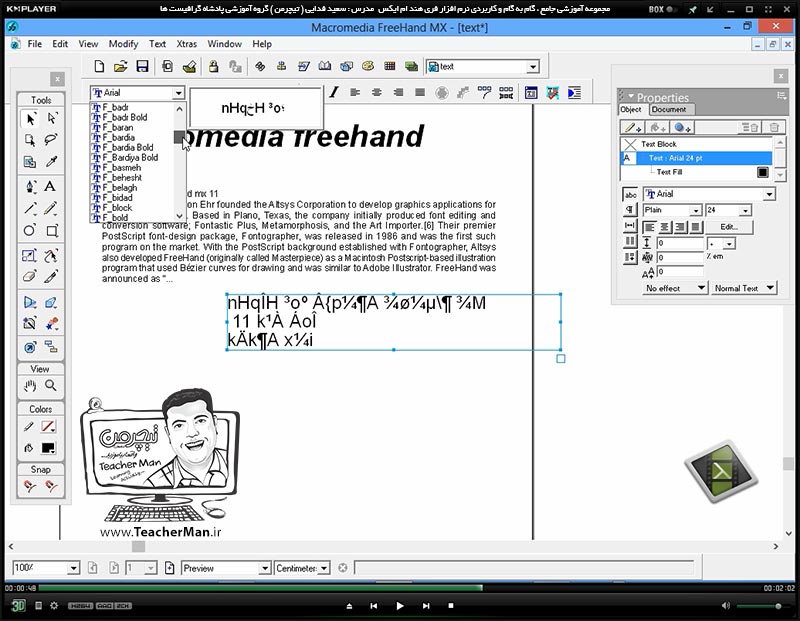800x621 pixels.
Task: Open the font size 24 dropdown
Action: click(746, 210)
